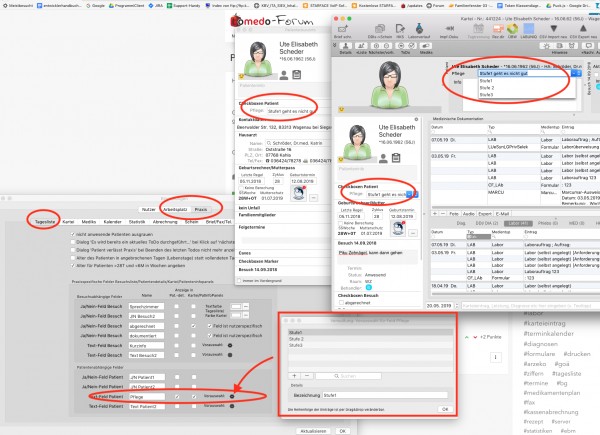The height and width of the screenshot is (435, 600).
Task: Select the Arbeitsplatz segment
Action: [x=175, y=209]
